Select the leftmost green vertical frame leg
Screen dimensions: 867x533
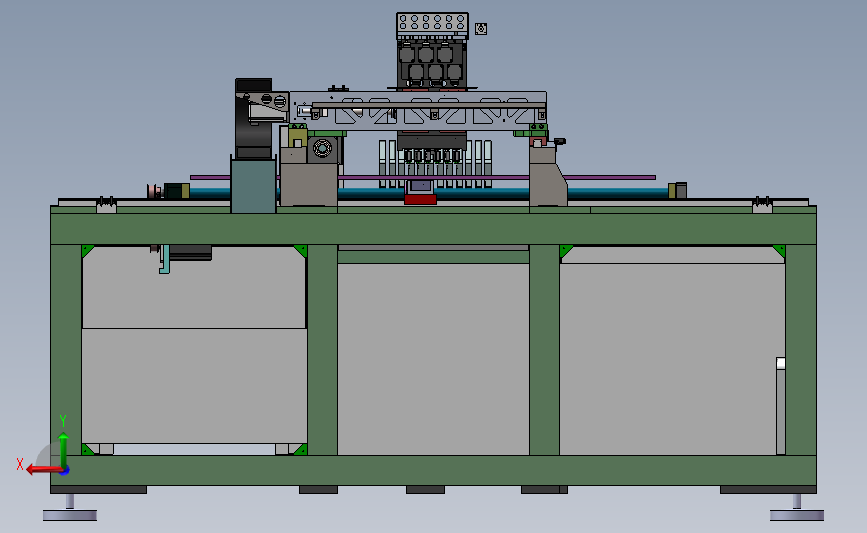click(x=66, y=350)
